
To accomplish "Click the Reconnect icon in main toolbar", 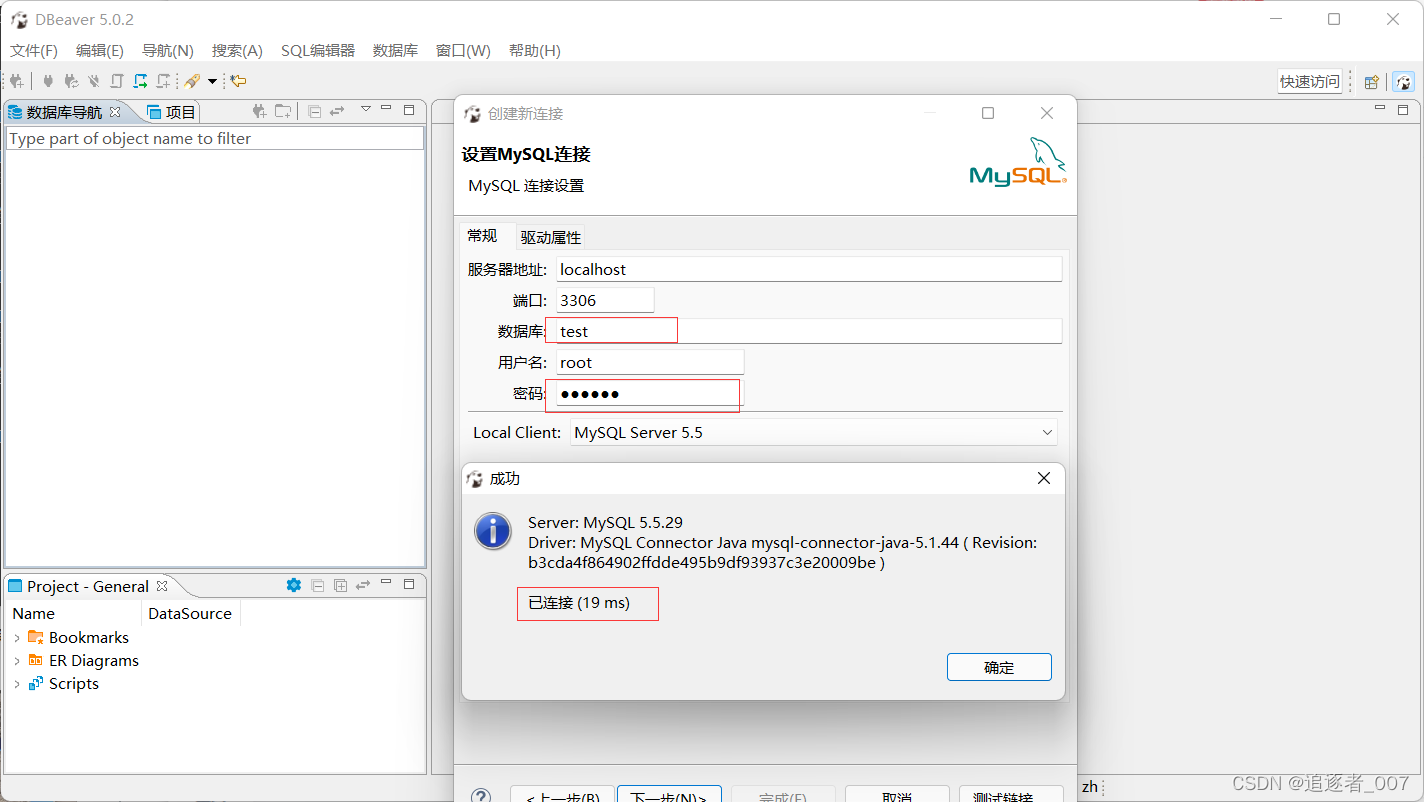I will pyautogui.click(x=71, y=81).
